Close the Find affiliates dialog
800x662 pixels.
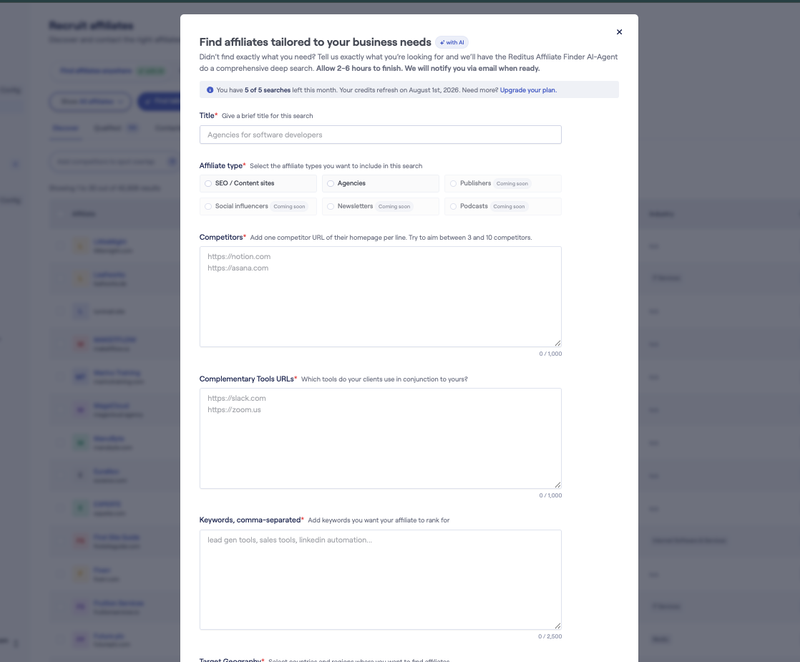click(x=619, y=32)
